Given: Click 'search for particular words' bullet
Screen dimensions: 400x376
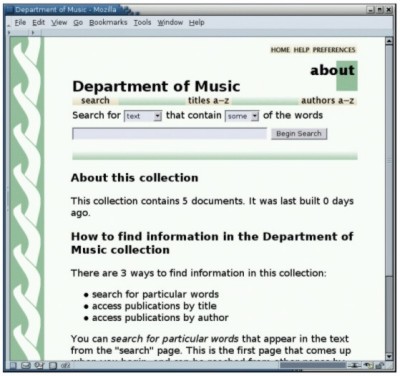Looking at the screenshot, I should [155, 294].
